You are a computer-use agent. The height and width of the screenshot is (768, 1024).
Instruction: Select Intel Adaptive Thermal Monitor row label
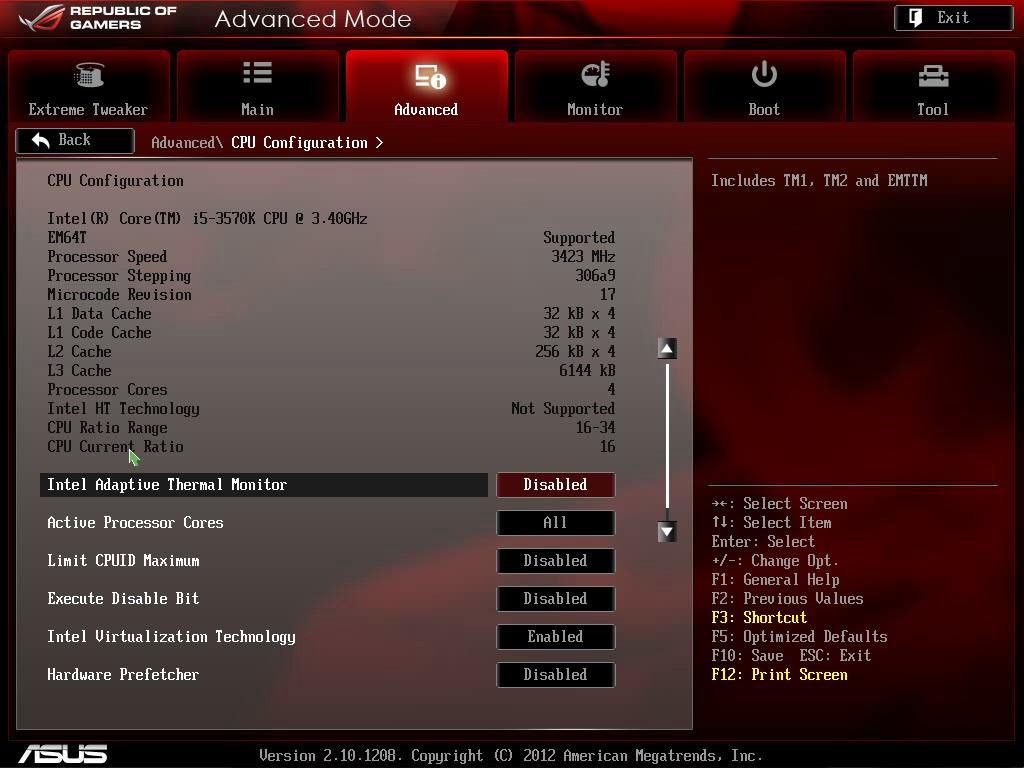point(167,485)
